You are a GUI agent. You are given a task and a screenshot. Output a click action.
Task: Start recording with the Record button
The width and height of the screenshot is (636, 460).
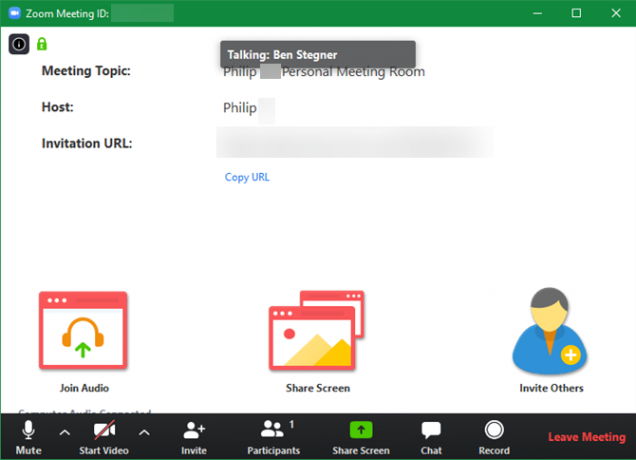coord(494,437)
